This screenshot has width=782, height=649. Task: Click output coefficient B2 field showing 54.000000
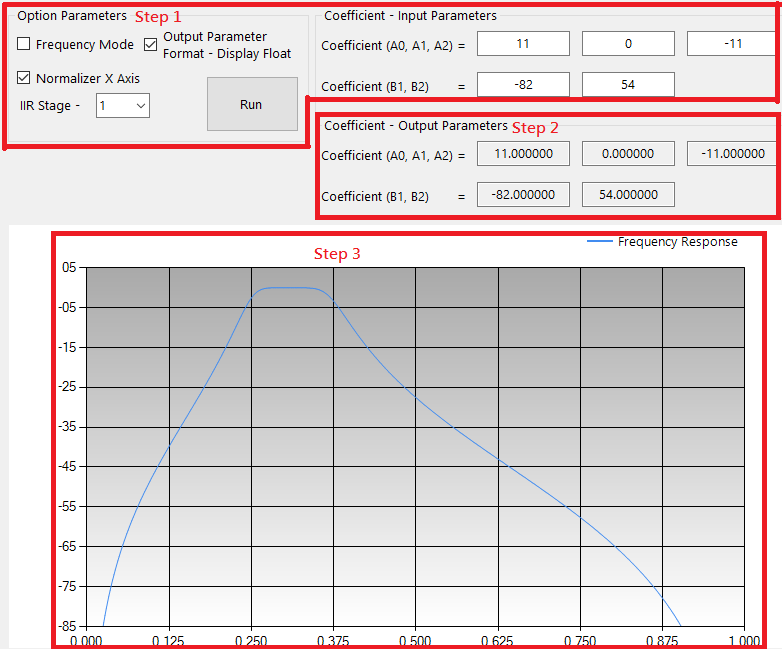click(628, 195)
